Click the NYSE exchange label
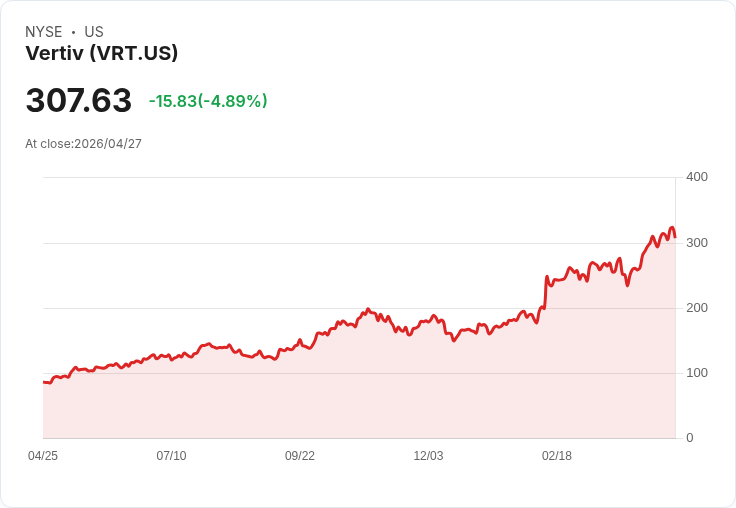This screenshot has width=736, height=508. coord(44,32)
